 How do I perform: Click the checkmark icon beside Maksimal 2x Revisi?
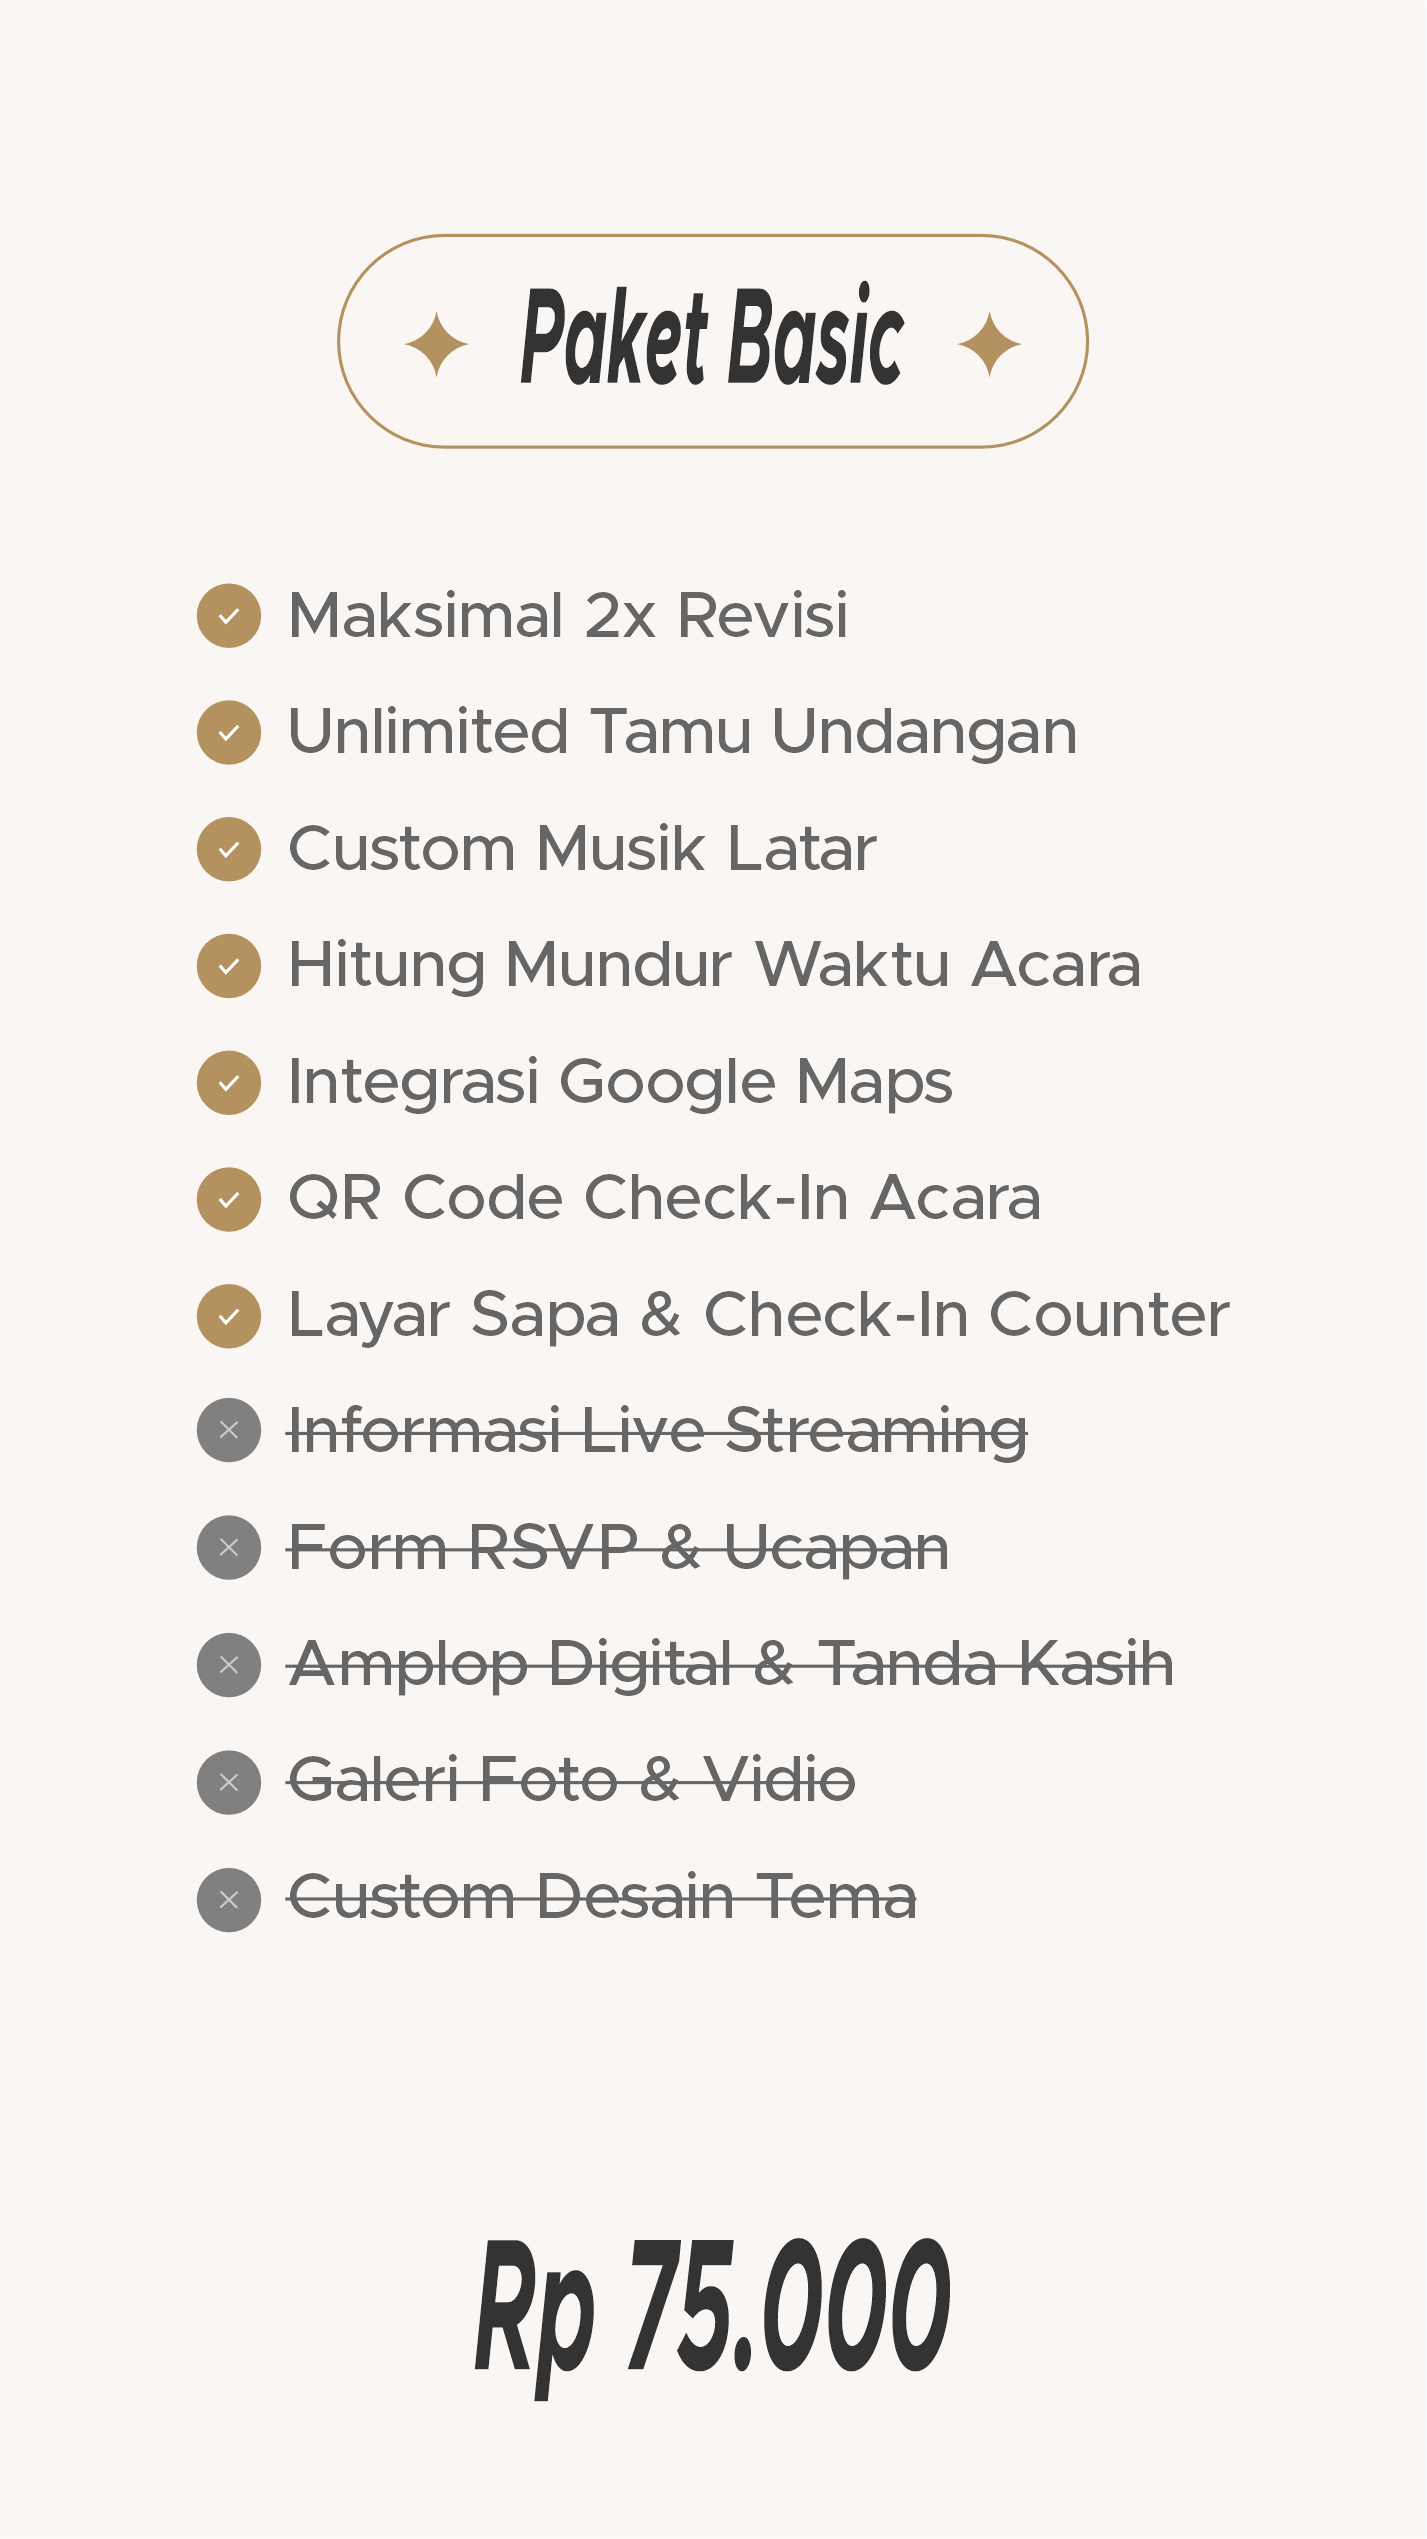[229, 616]
